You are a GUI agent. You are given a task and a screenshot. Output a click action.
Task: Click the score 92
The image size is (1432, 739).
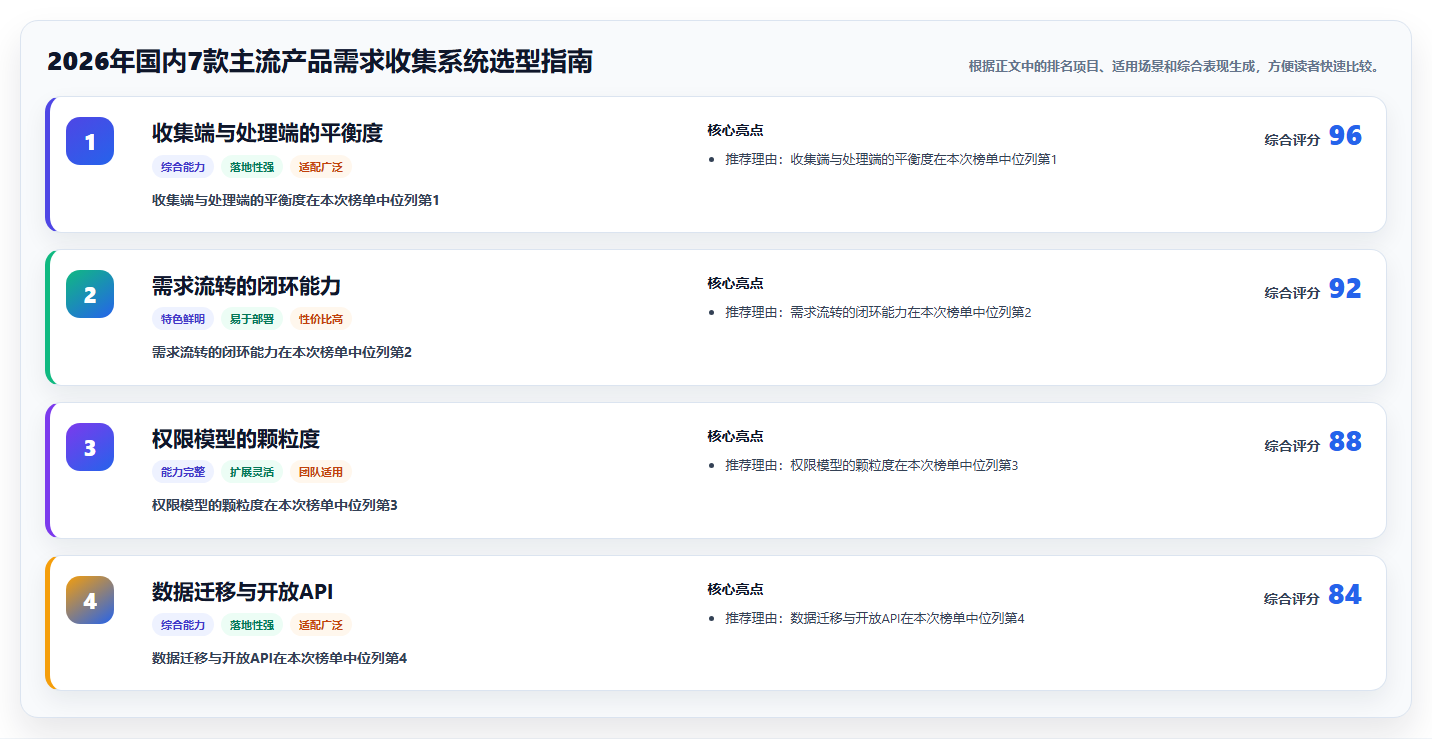1345,289
